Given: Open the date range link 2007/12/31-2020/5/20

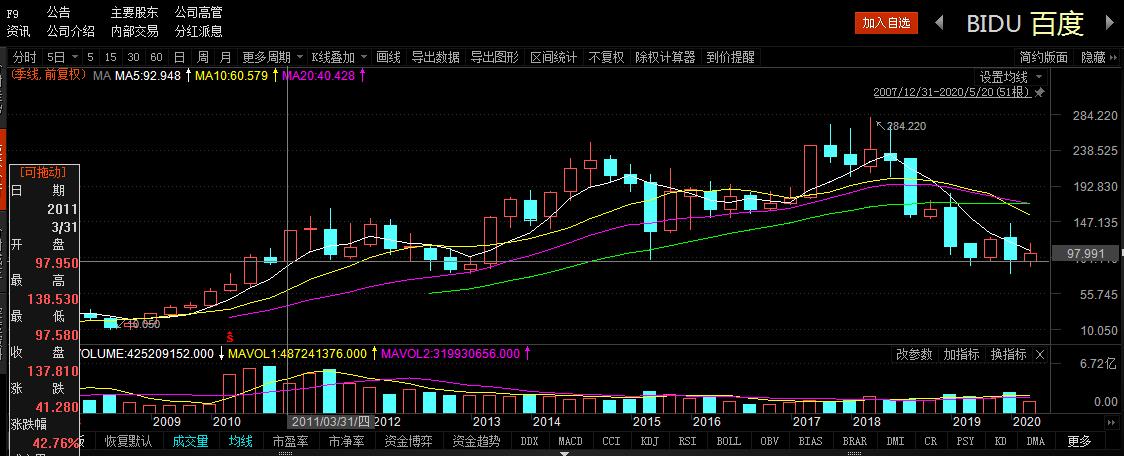Looking at the screenshot, I should tap(952, 92).
